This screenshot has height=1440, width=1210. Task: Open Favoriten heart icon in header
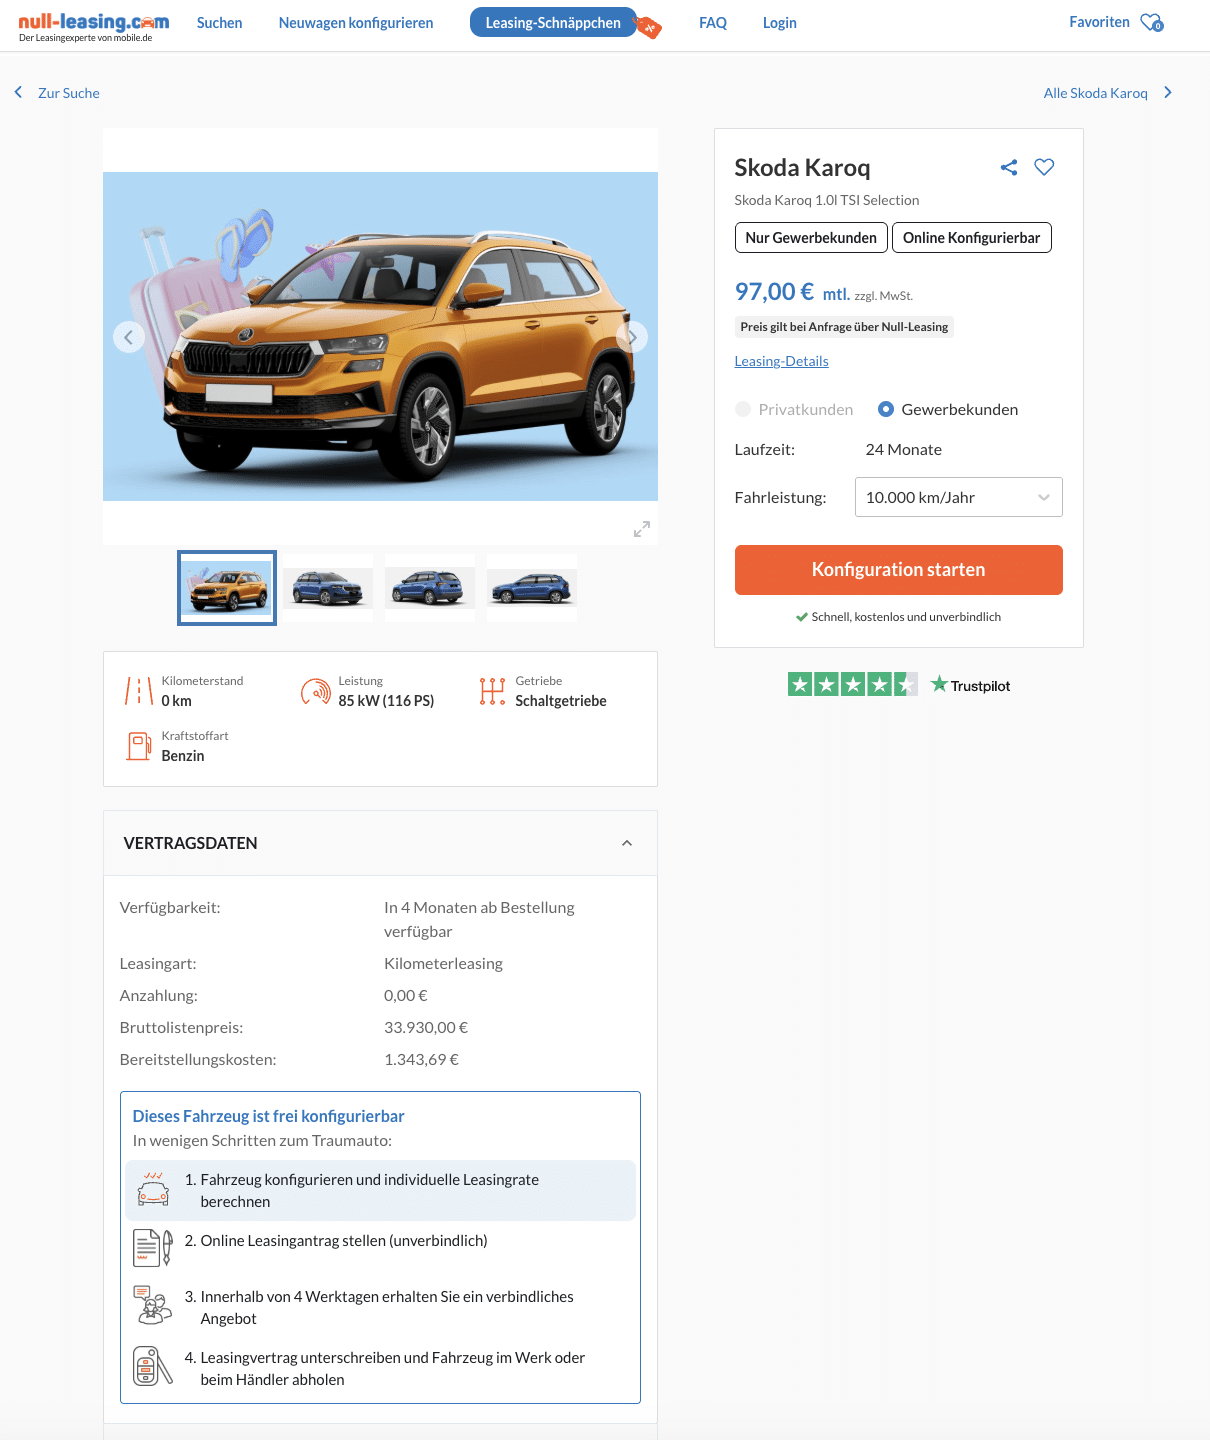(x=1152, y=22)
